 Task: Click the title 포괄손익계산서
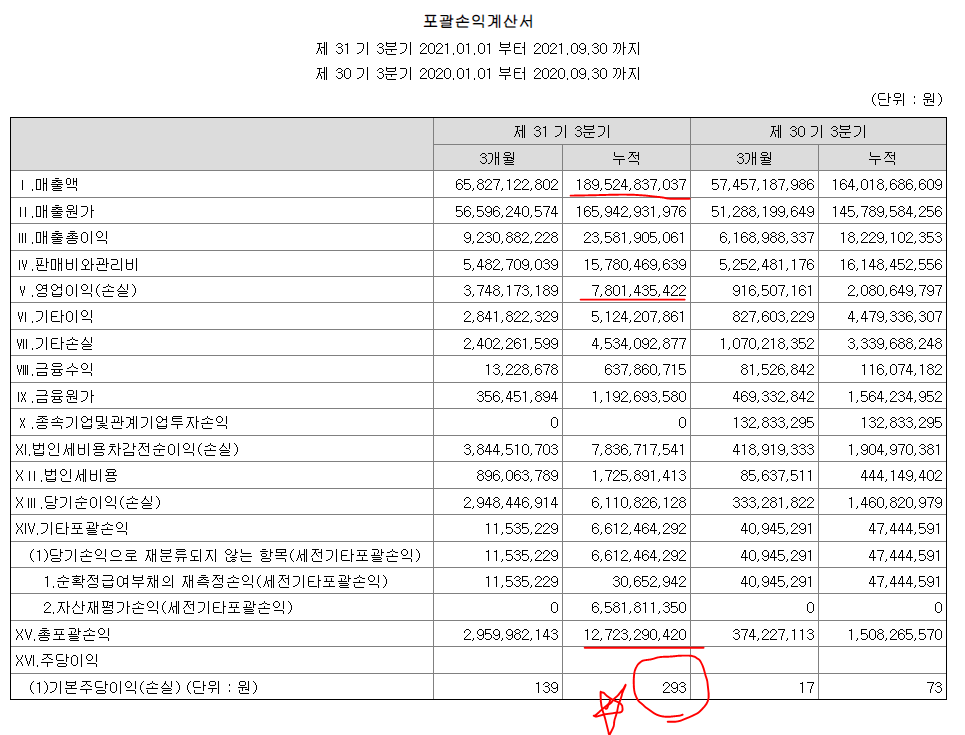(x=478, y=22)
